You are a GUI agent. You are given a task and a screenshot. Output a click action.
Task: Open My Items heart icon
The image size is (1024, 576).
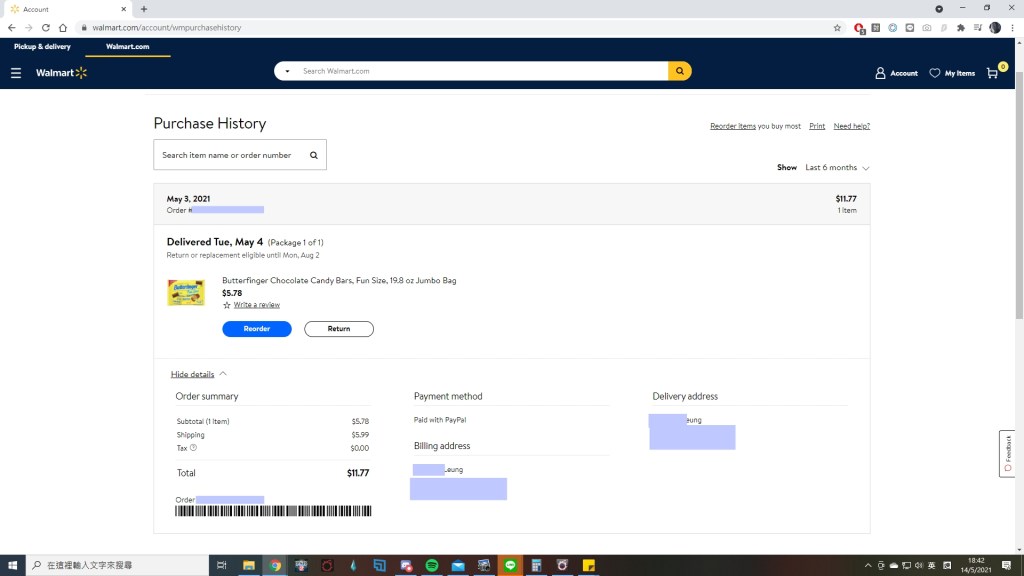coord(935,73)
